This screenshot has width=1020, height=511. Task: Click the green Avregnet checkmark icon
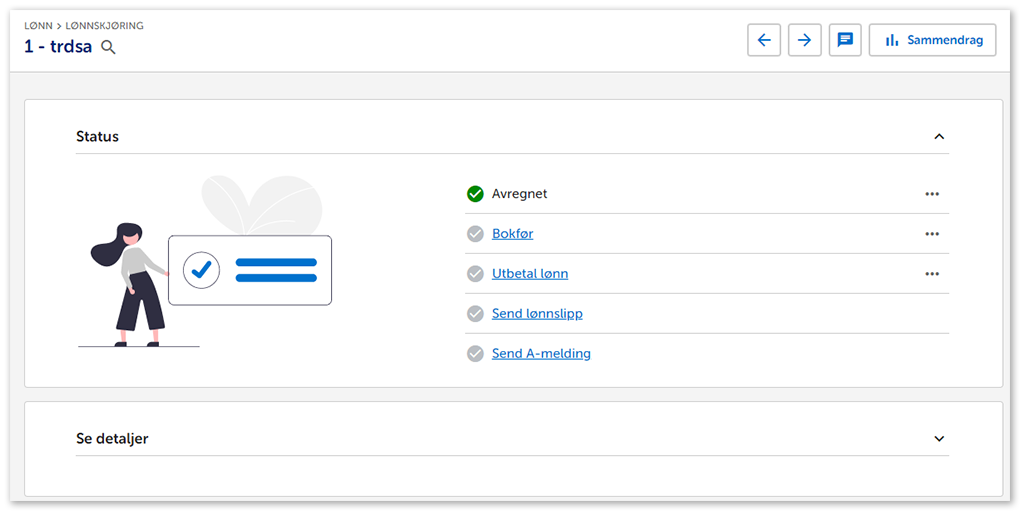[x=475, y=194]
